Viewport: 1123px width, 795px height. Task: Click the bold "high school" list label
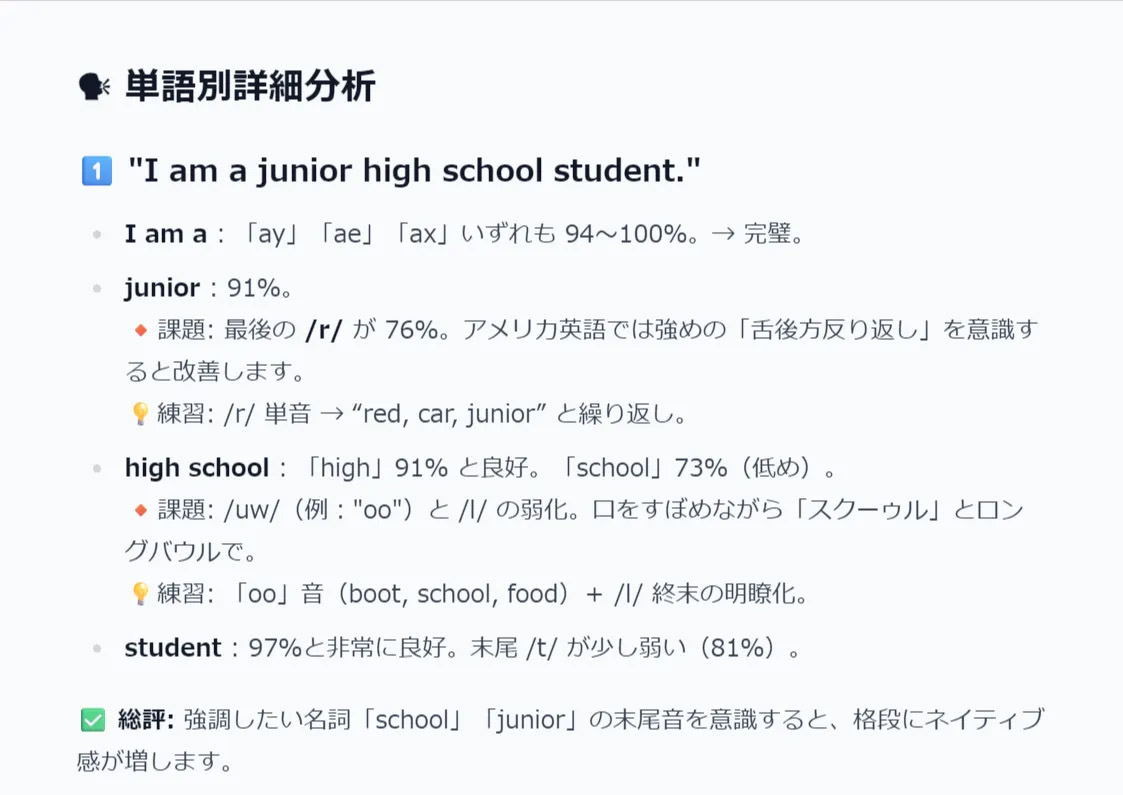point(197,468)
